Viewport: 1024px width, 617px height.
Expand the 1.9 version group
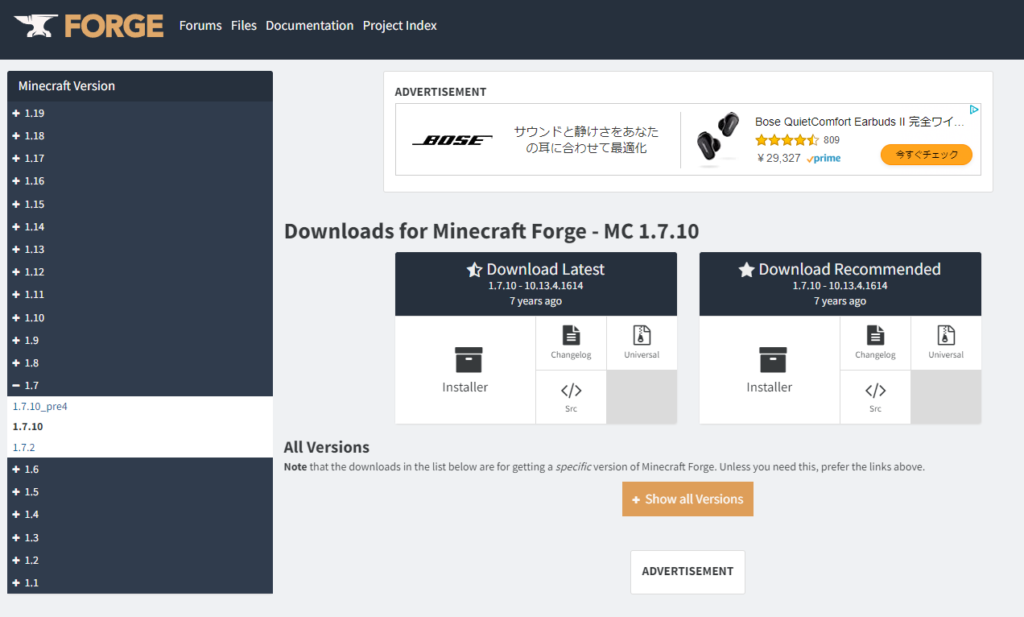pos(140,340)
